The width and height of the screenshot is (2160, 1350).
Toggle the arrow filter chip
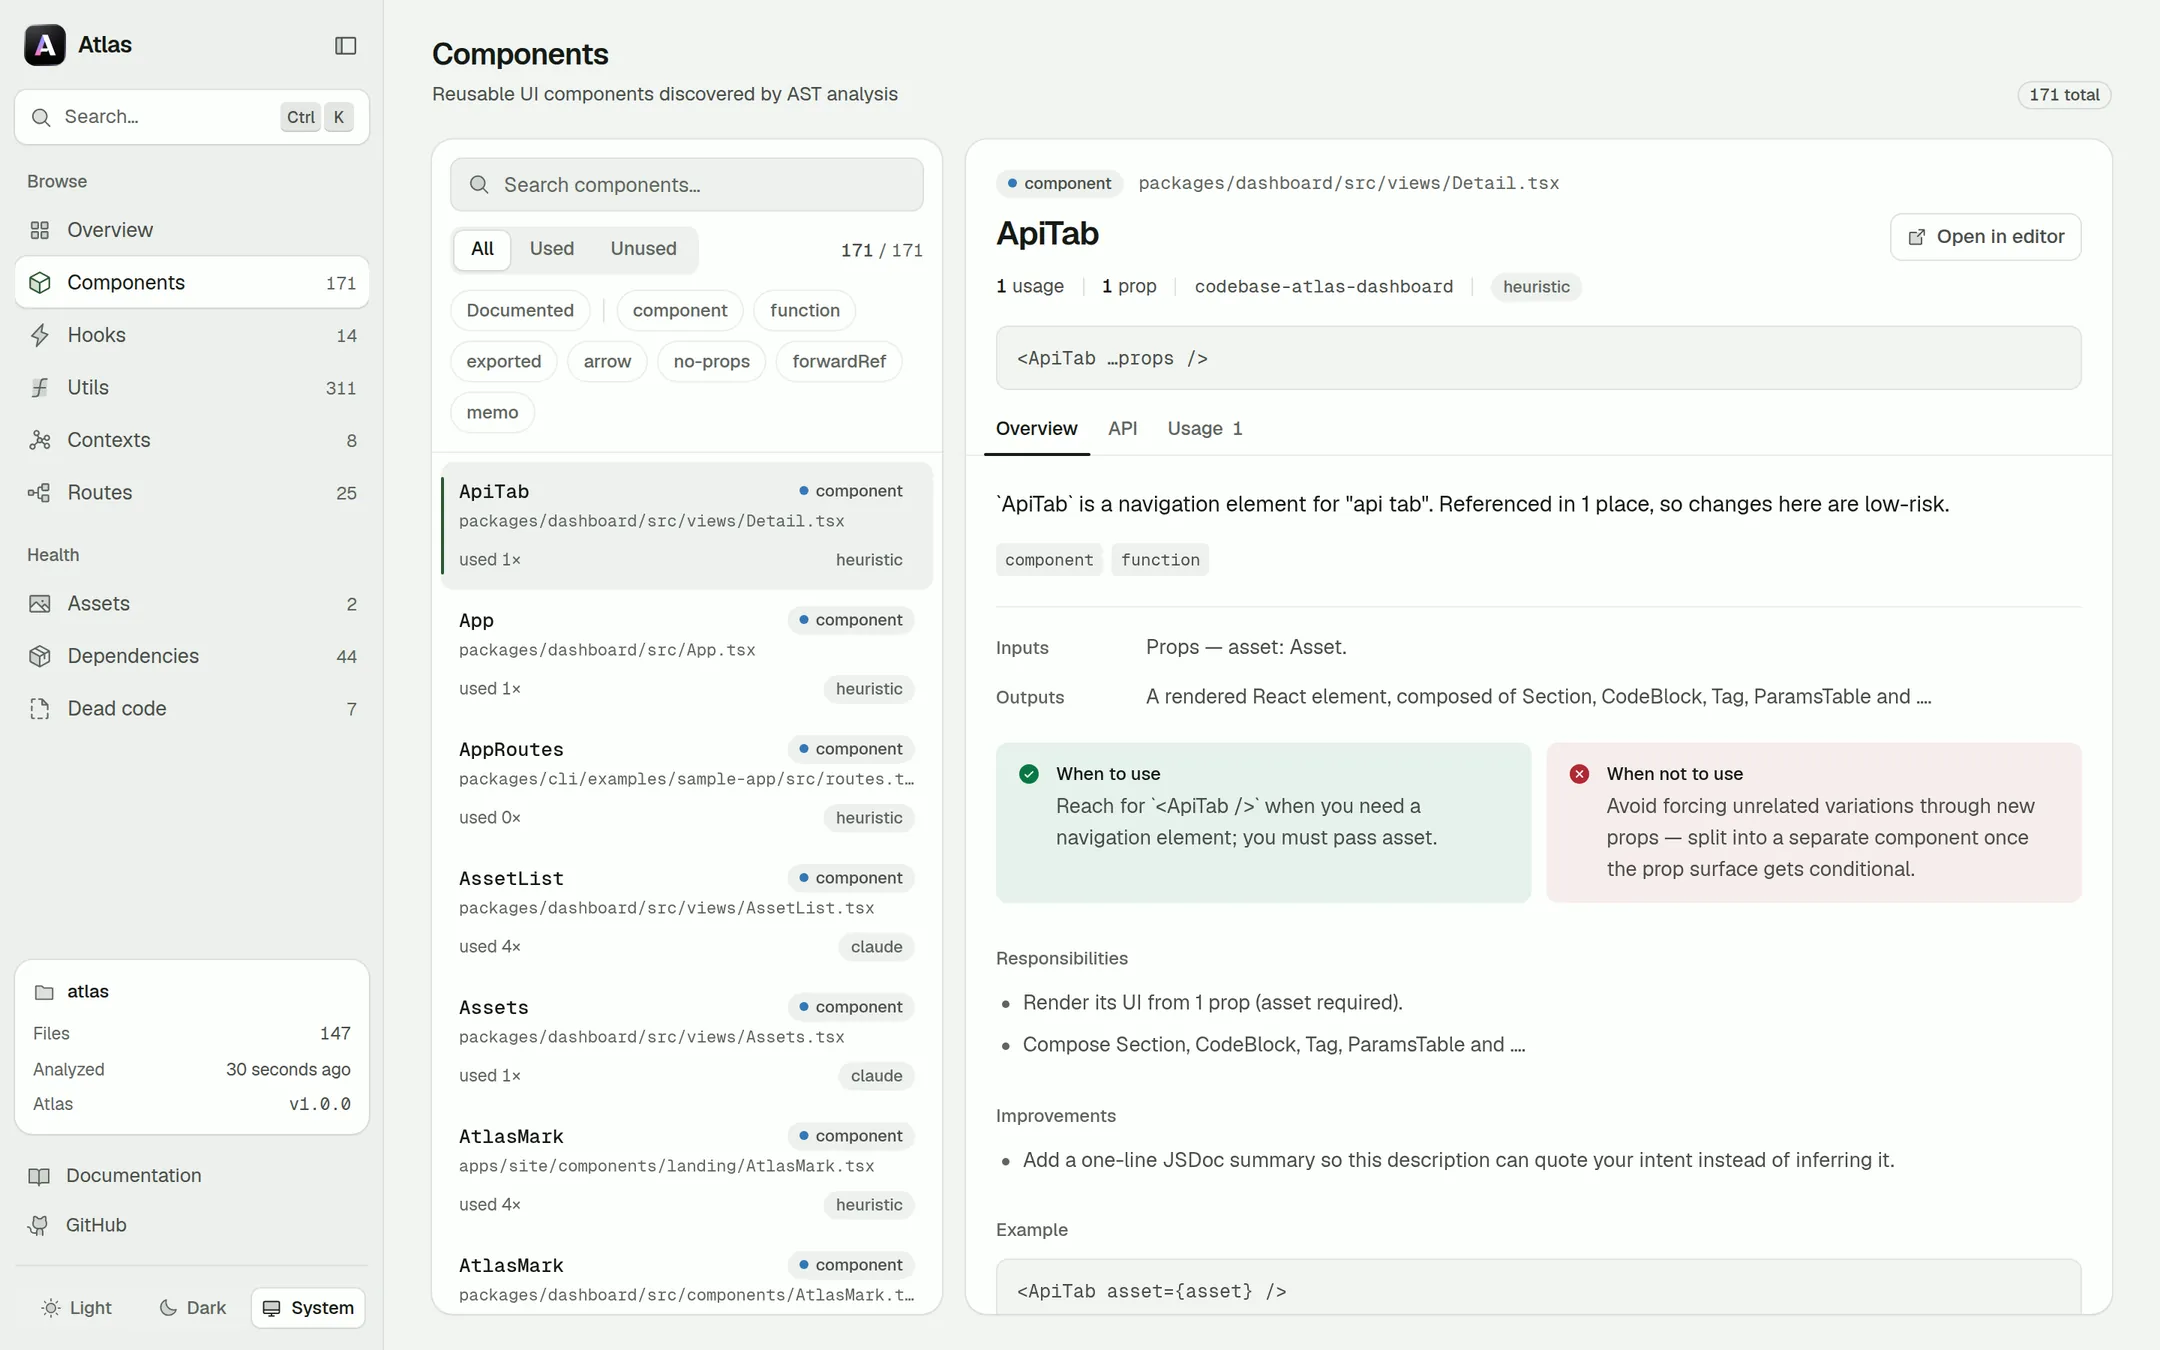click(x=607, y=361)
